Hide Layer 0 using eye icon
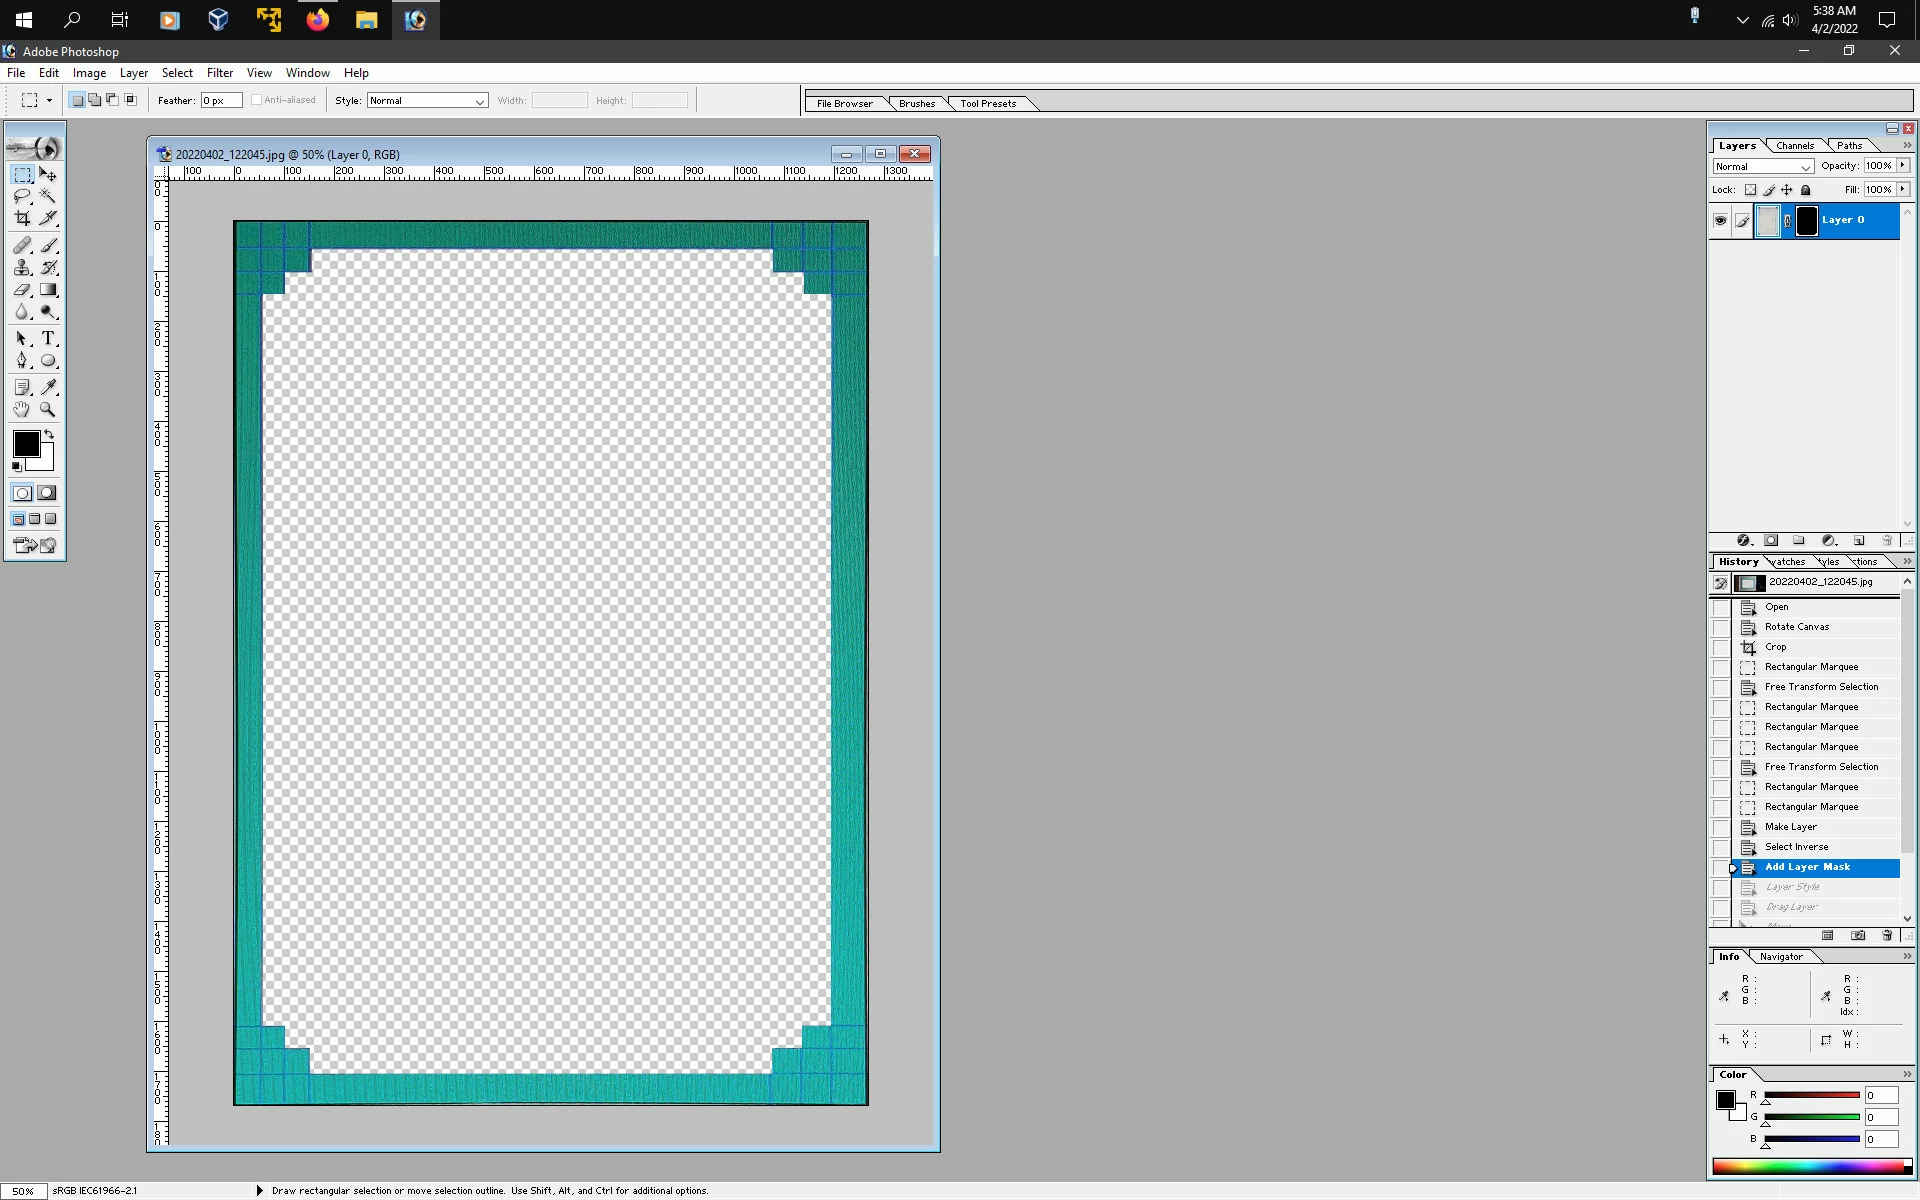This screenshot has height=1200, width=1920. (x=1720, y=221)
